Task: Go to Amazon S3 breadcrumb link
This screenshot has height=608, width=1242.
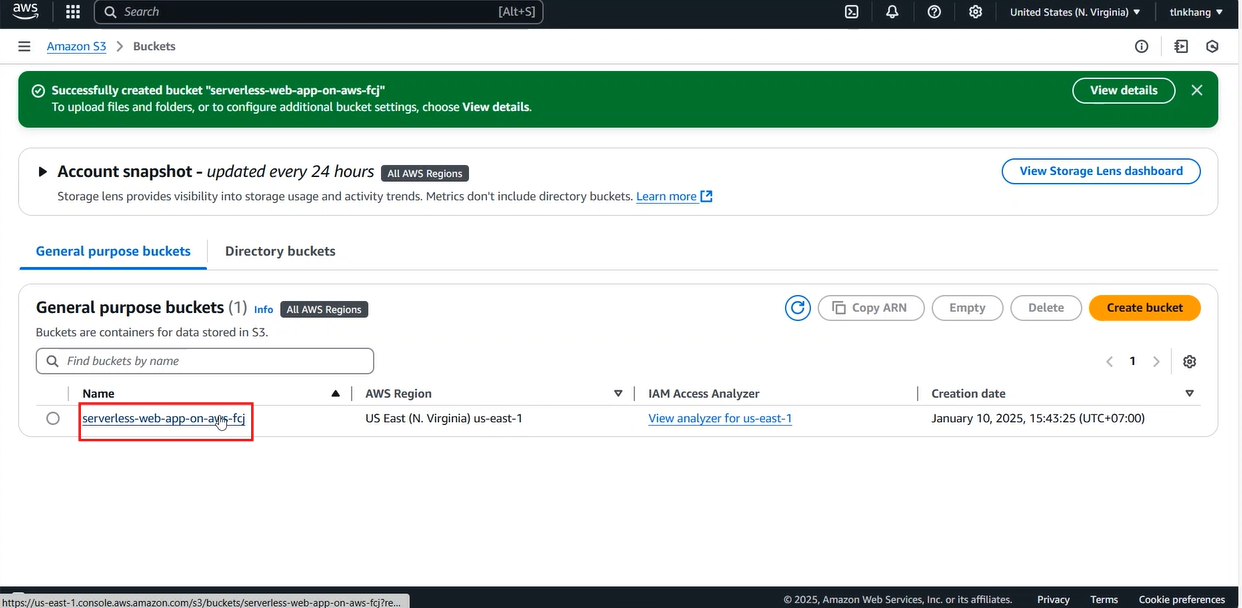Action: pyautogui.click(x=76, y=47)
